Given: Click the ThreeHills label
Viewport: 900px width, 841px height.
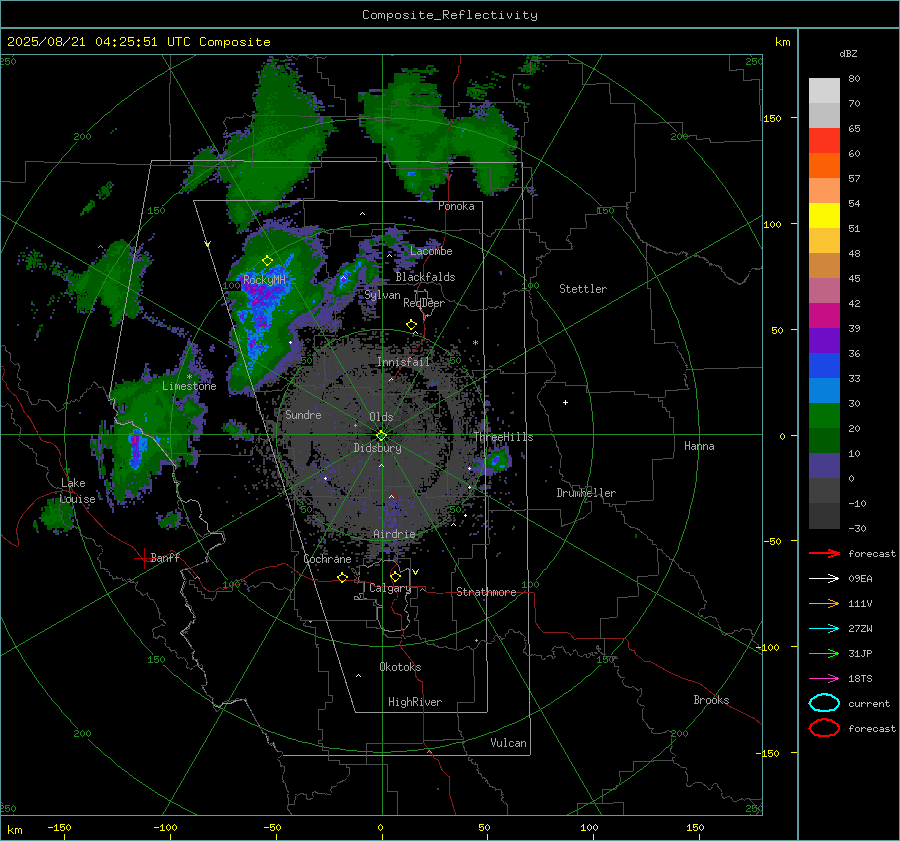Looking at the screenshot, I should click(x=503, y=437).
